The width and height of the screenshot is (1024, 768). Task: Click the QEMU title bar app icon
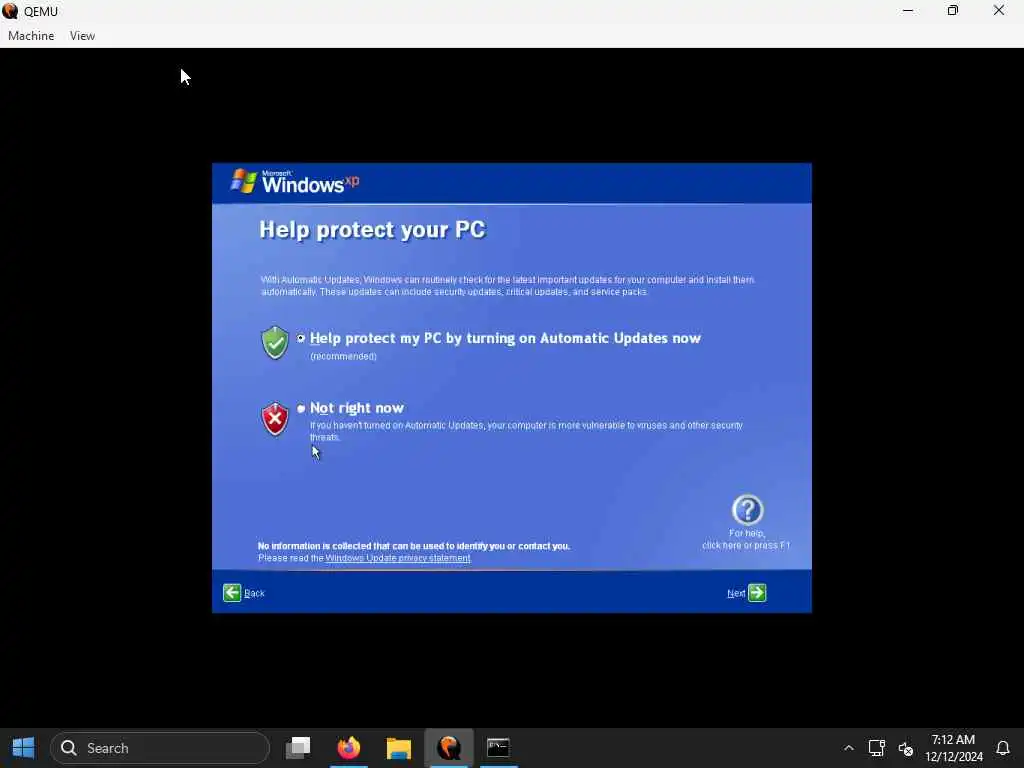[10, 11]
